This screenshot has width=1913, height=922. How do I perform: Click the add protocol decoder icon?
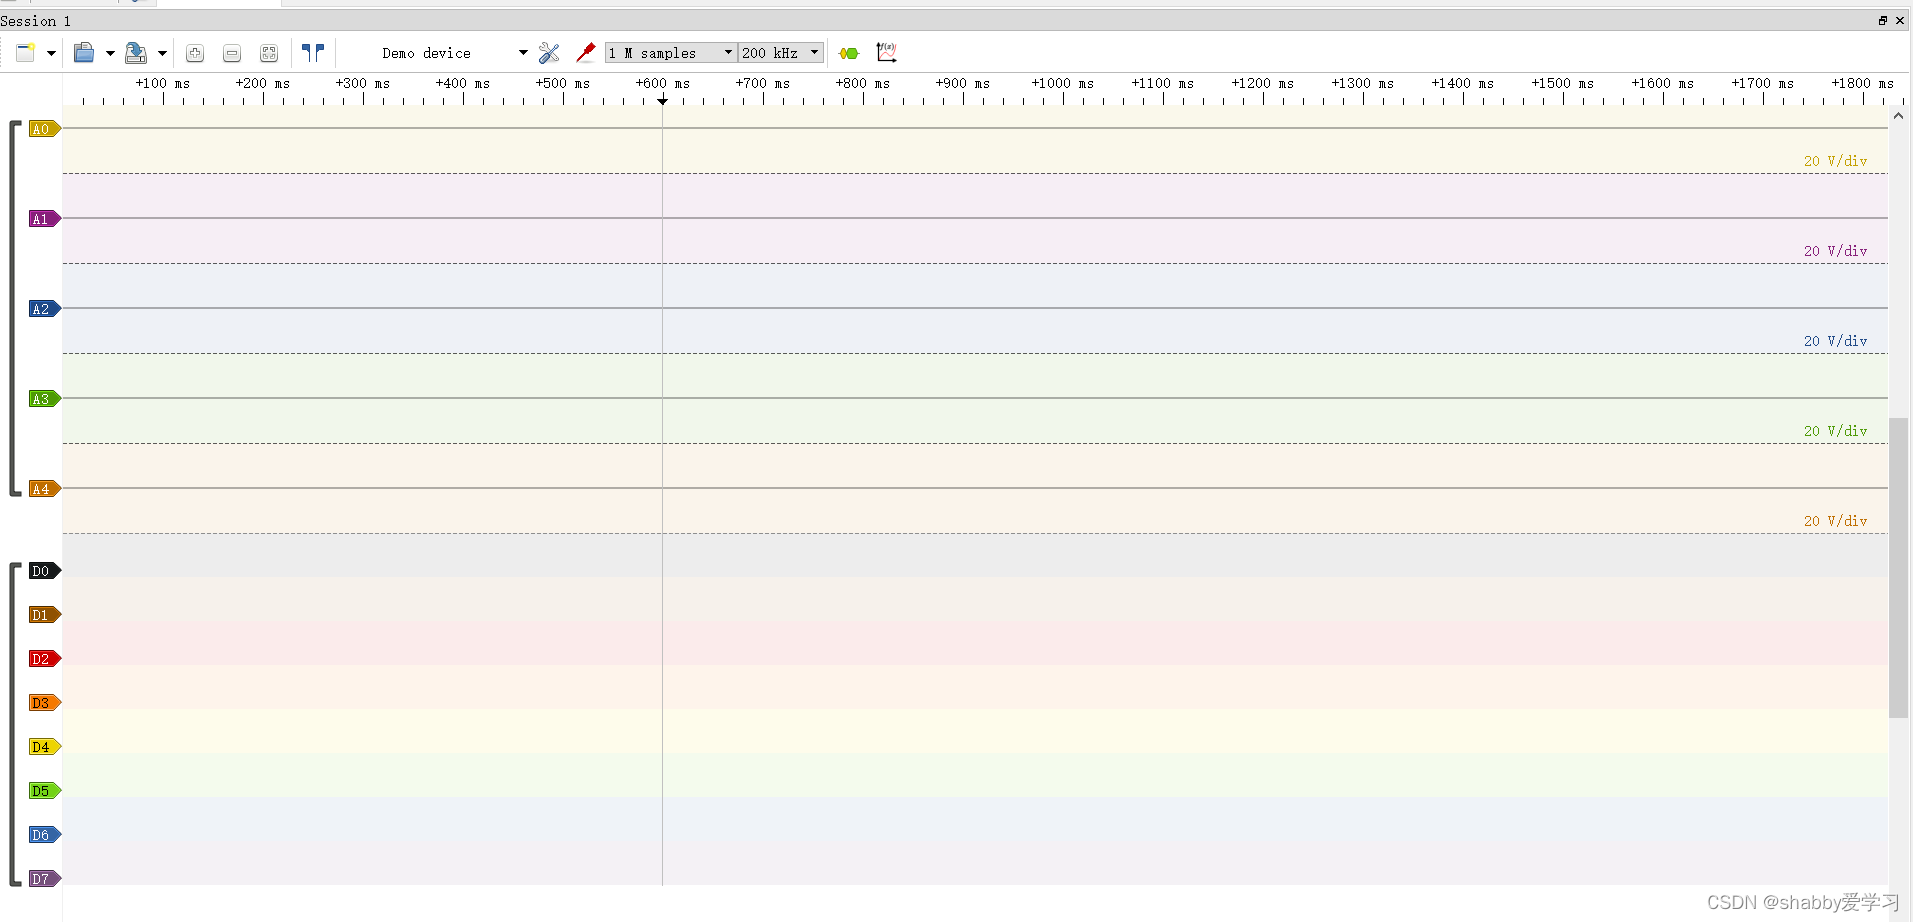(849, 53)
